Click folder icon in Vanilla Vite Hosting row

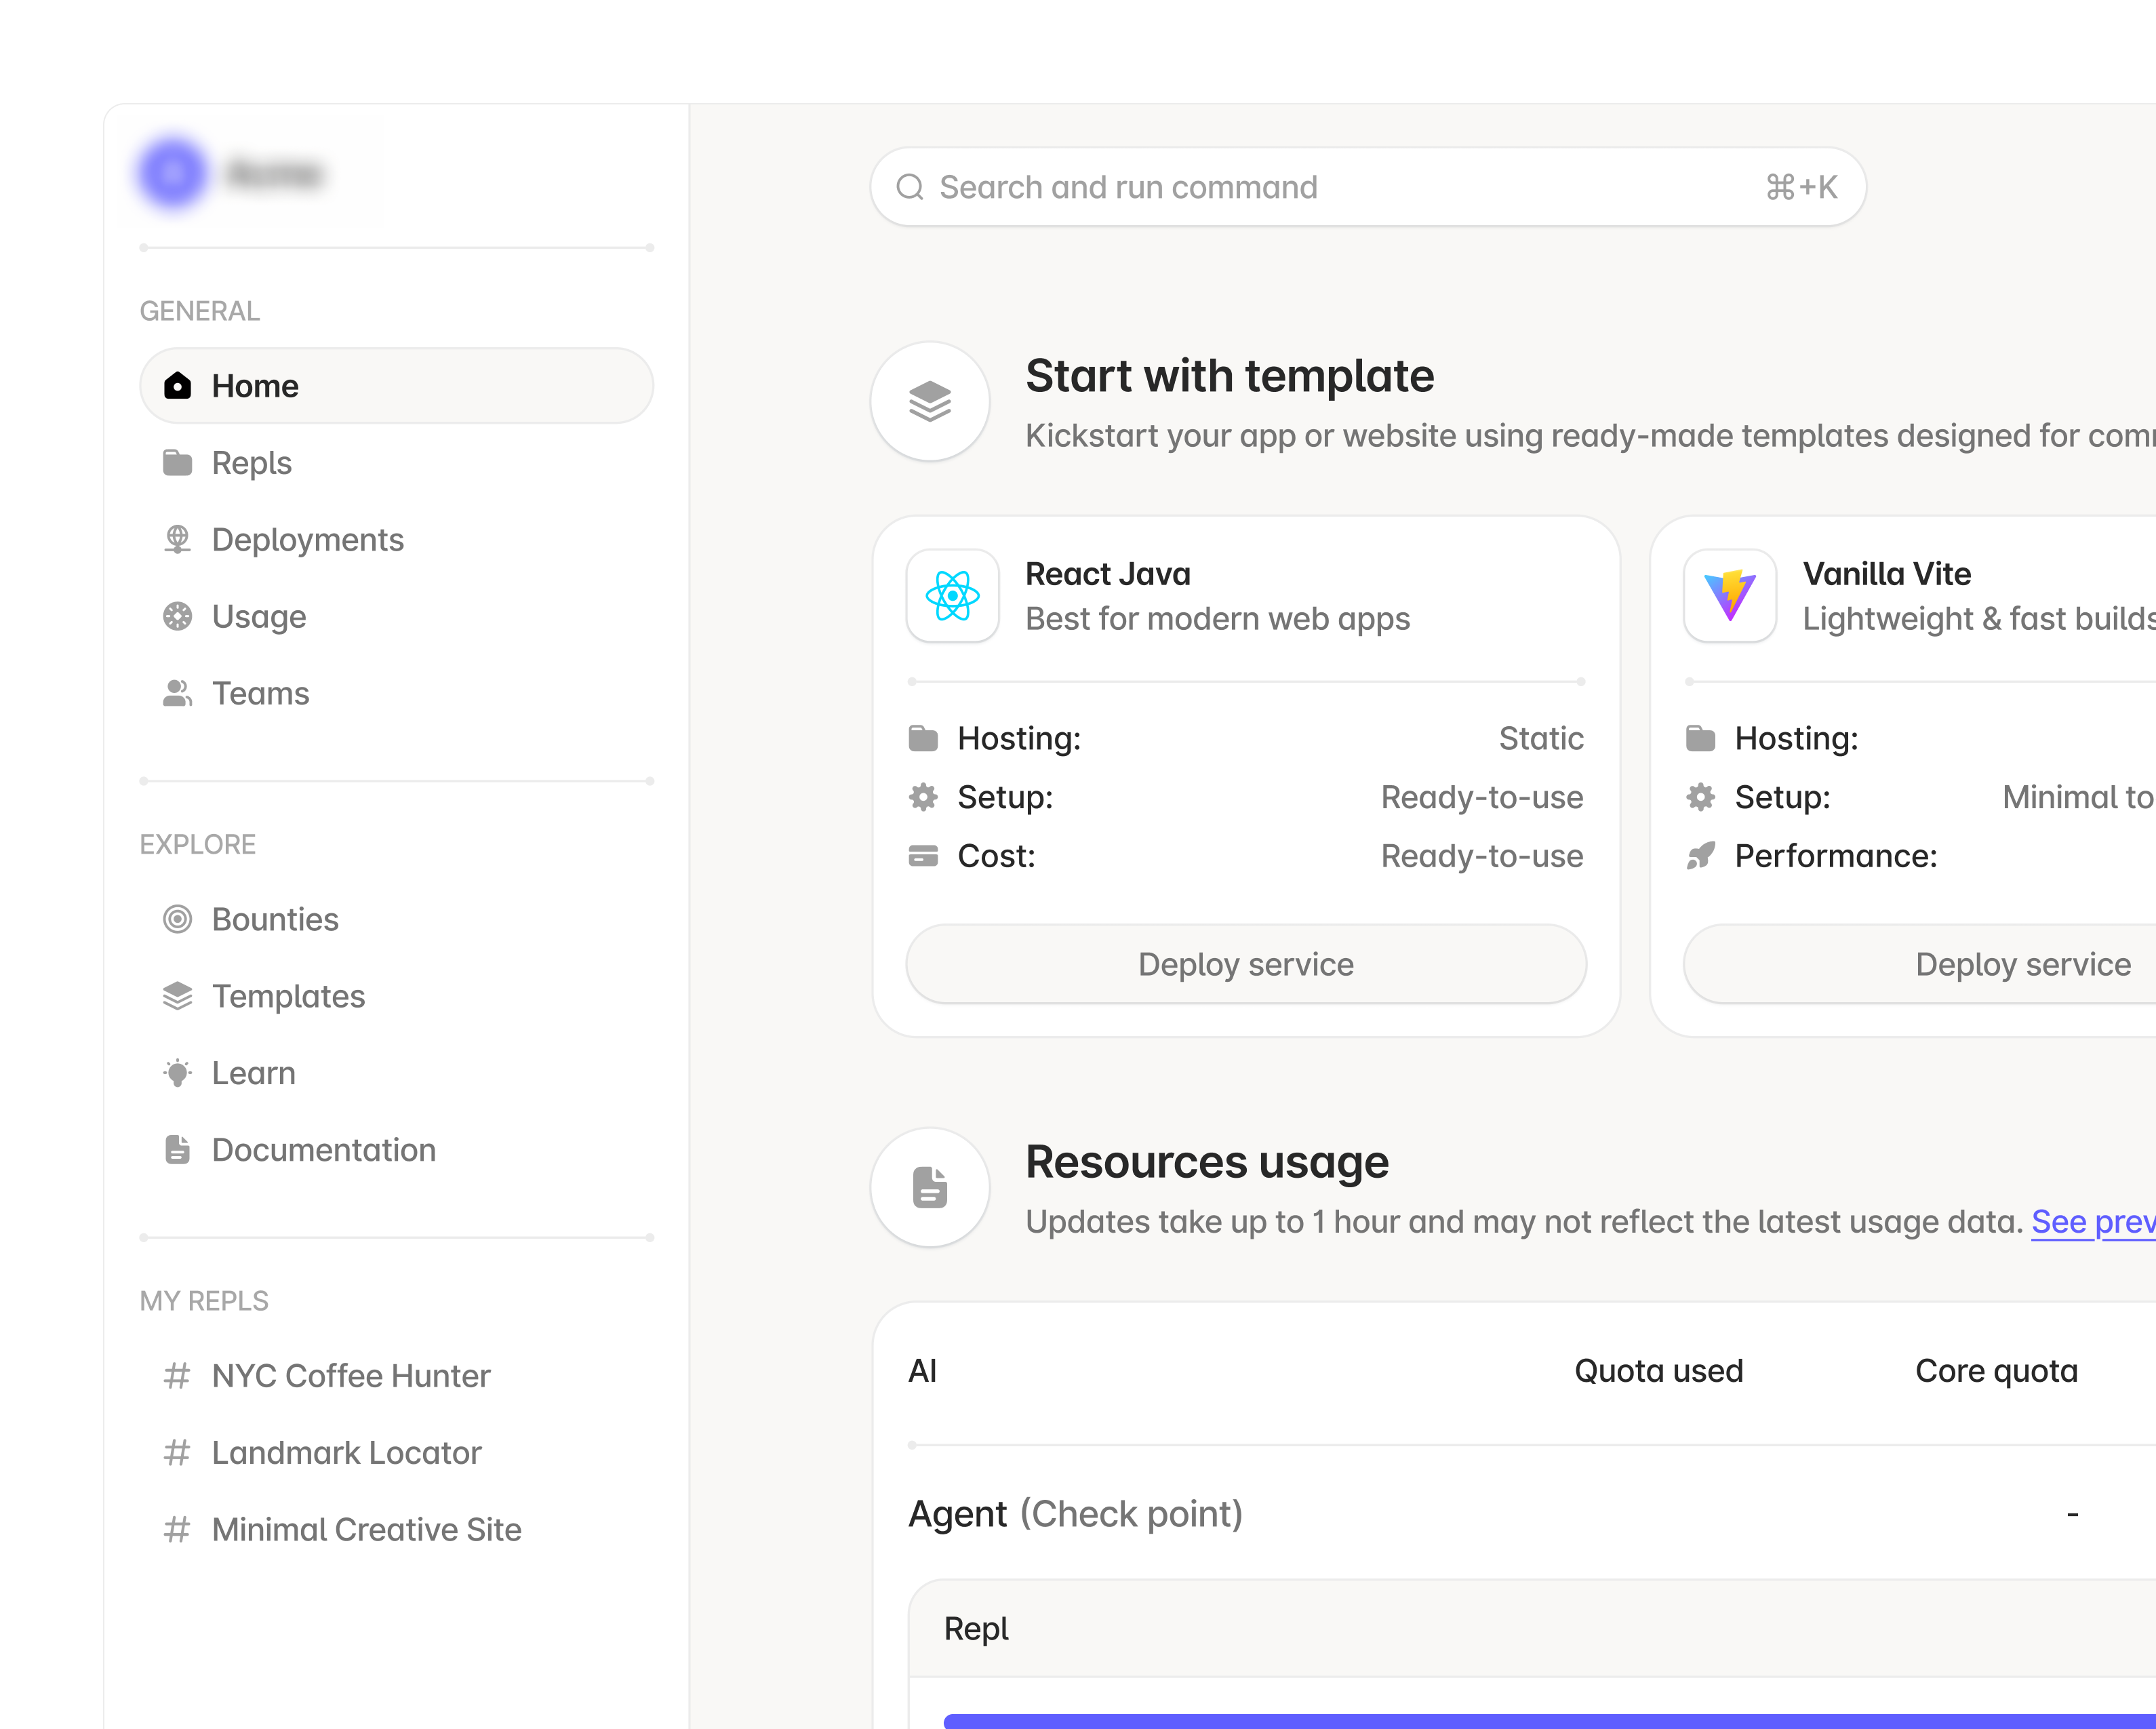[1700, 739]
